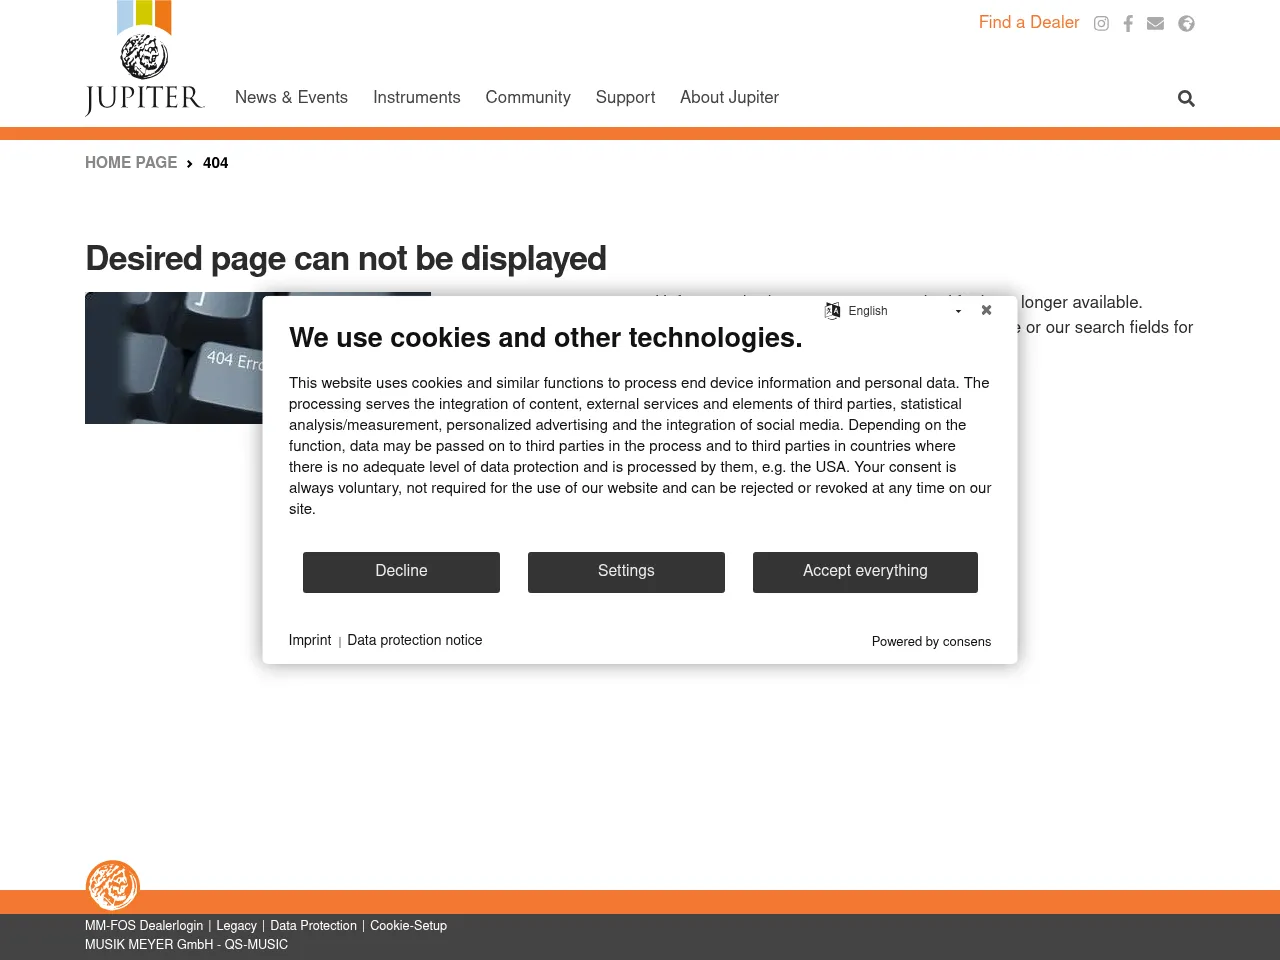Open the Instagram icon in header
Viewport: 1280px width, 960px height.
(x=1101, y=24)
